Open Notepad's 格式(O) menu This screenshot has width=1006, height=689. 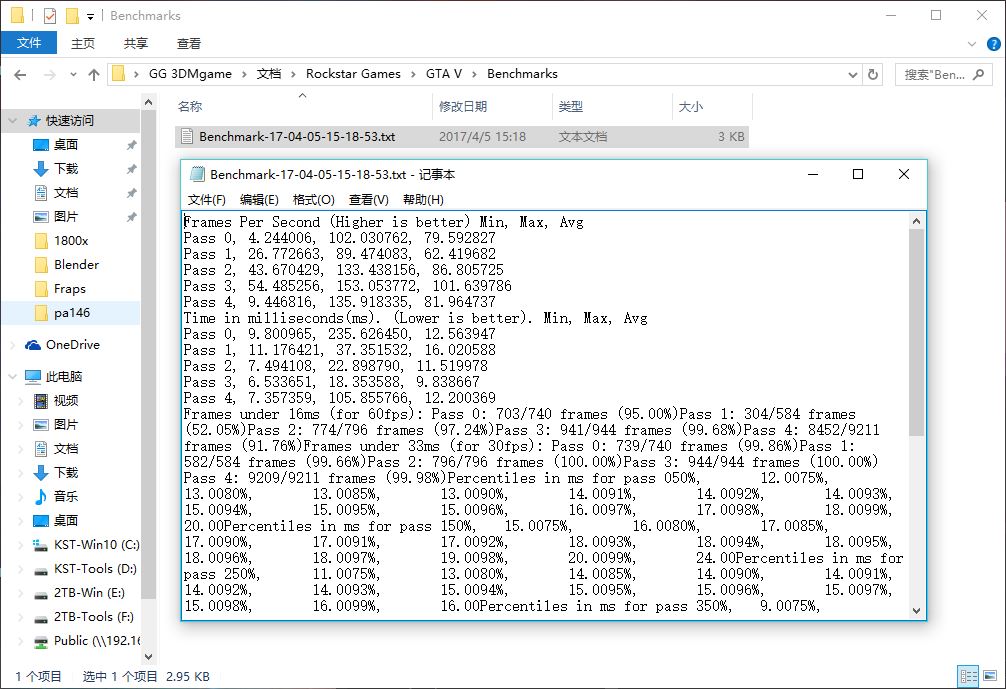coord(313,200)
